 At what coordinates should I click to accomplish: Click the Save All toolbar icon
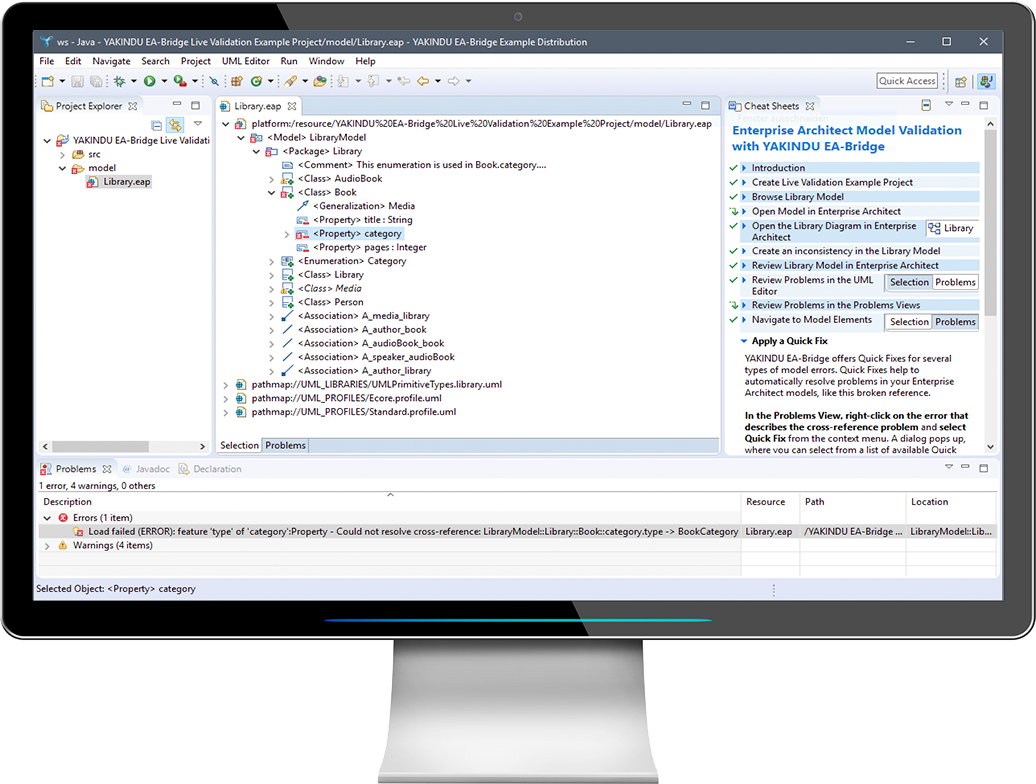click(x=96, y=81)
